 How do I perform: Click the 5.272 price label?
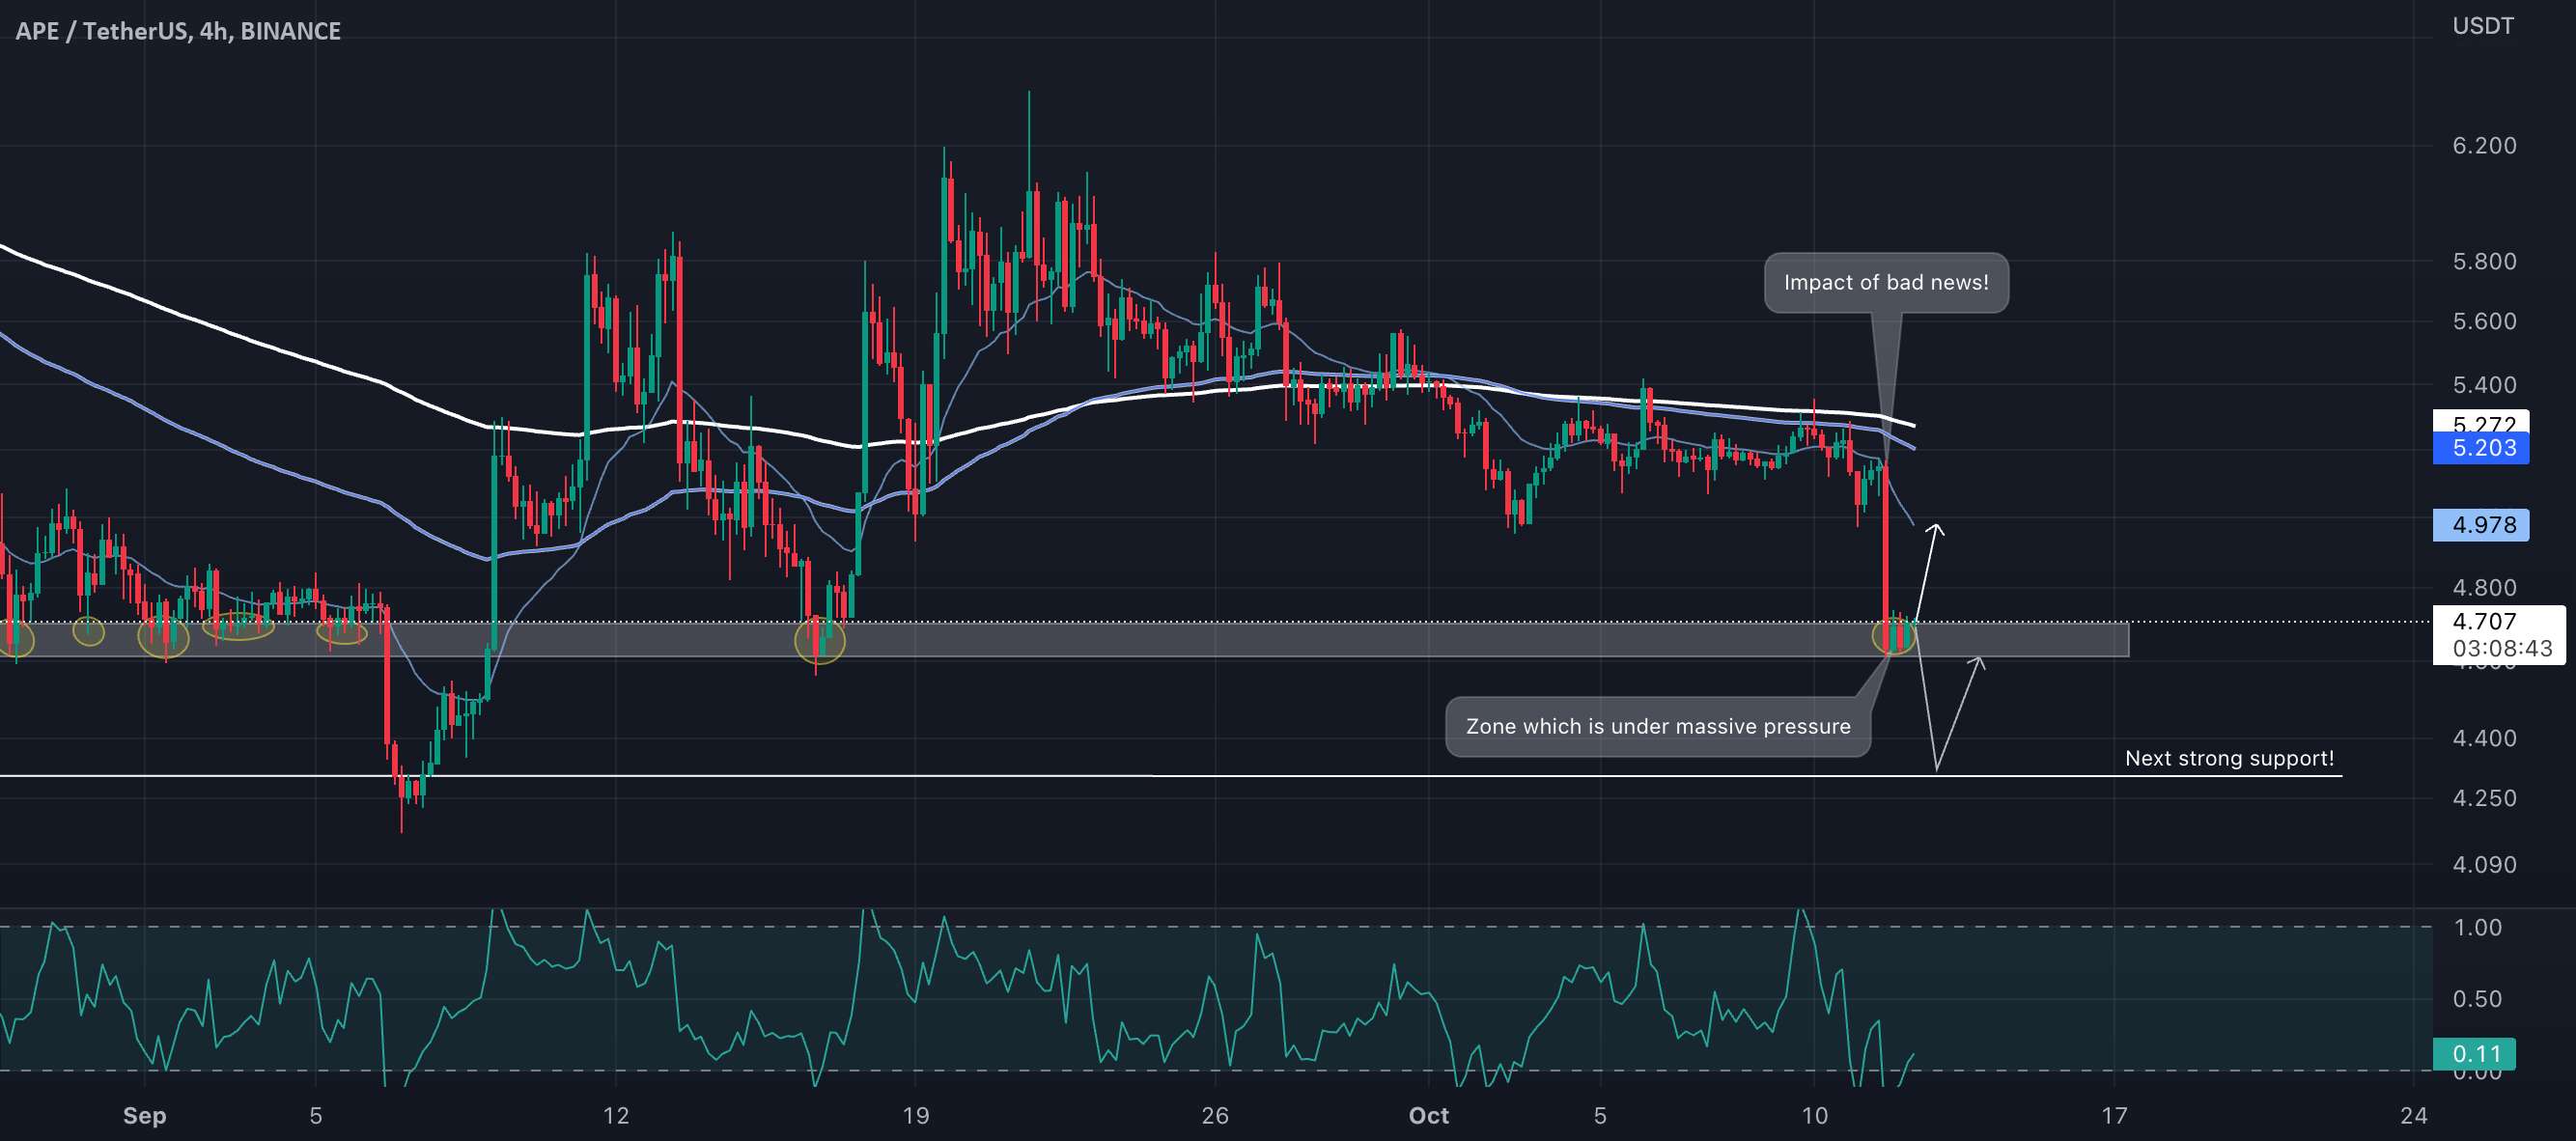pos(2481,422)
